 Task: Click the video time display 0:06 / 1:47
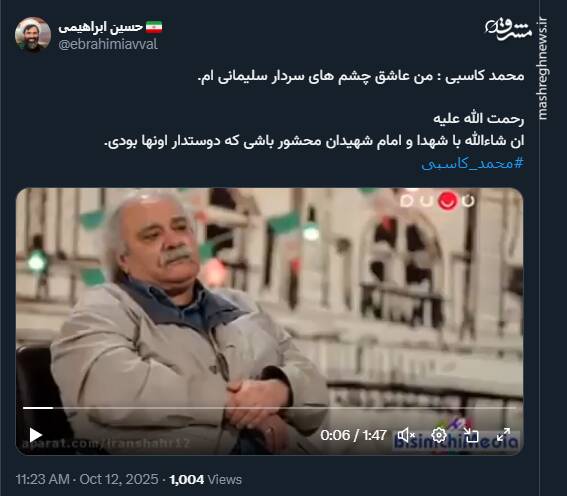353,435
